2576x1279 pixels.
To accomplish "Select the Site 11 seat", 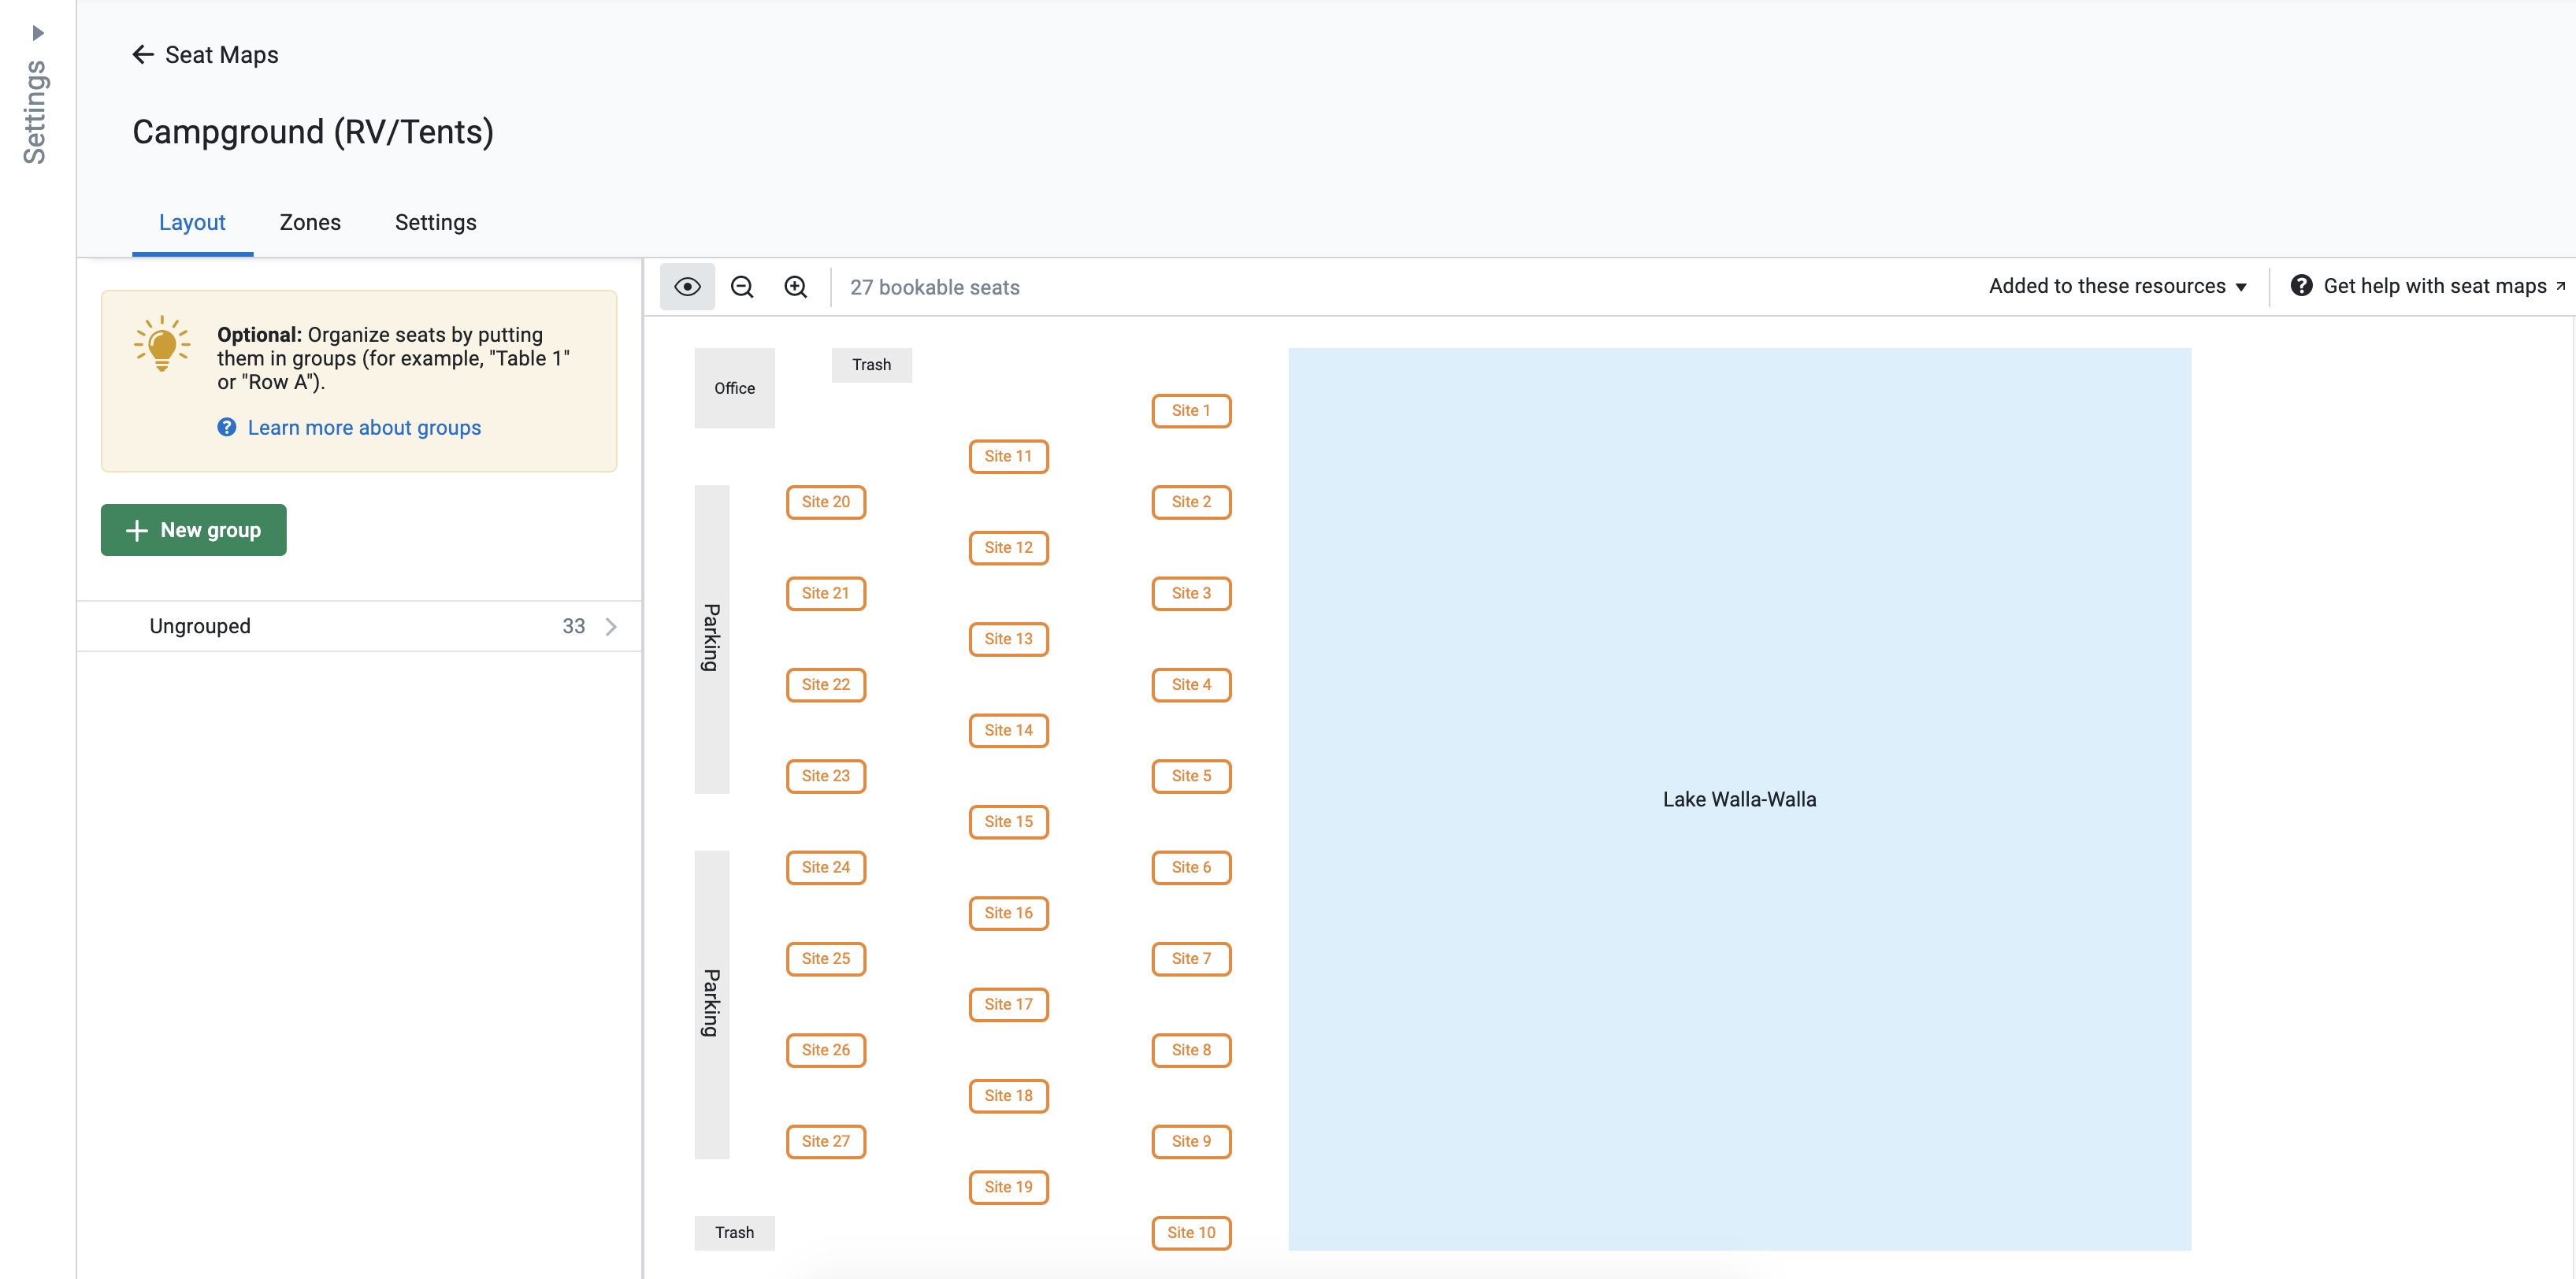I will coord(1008,456).
